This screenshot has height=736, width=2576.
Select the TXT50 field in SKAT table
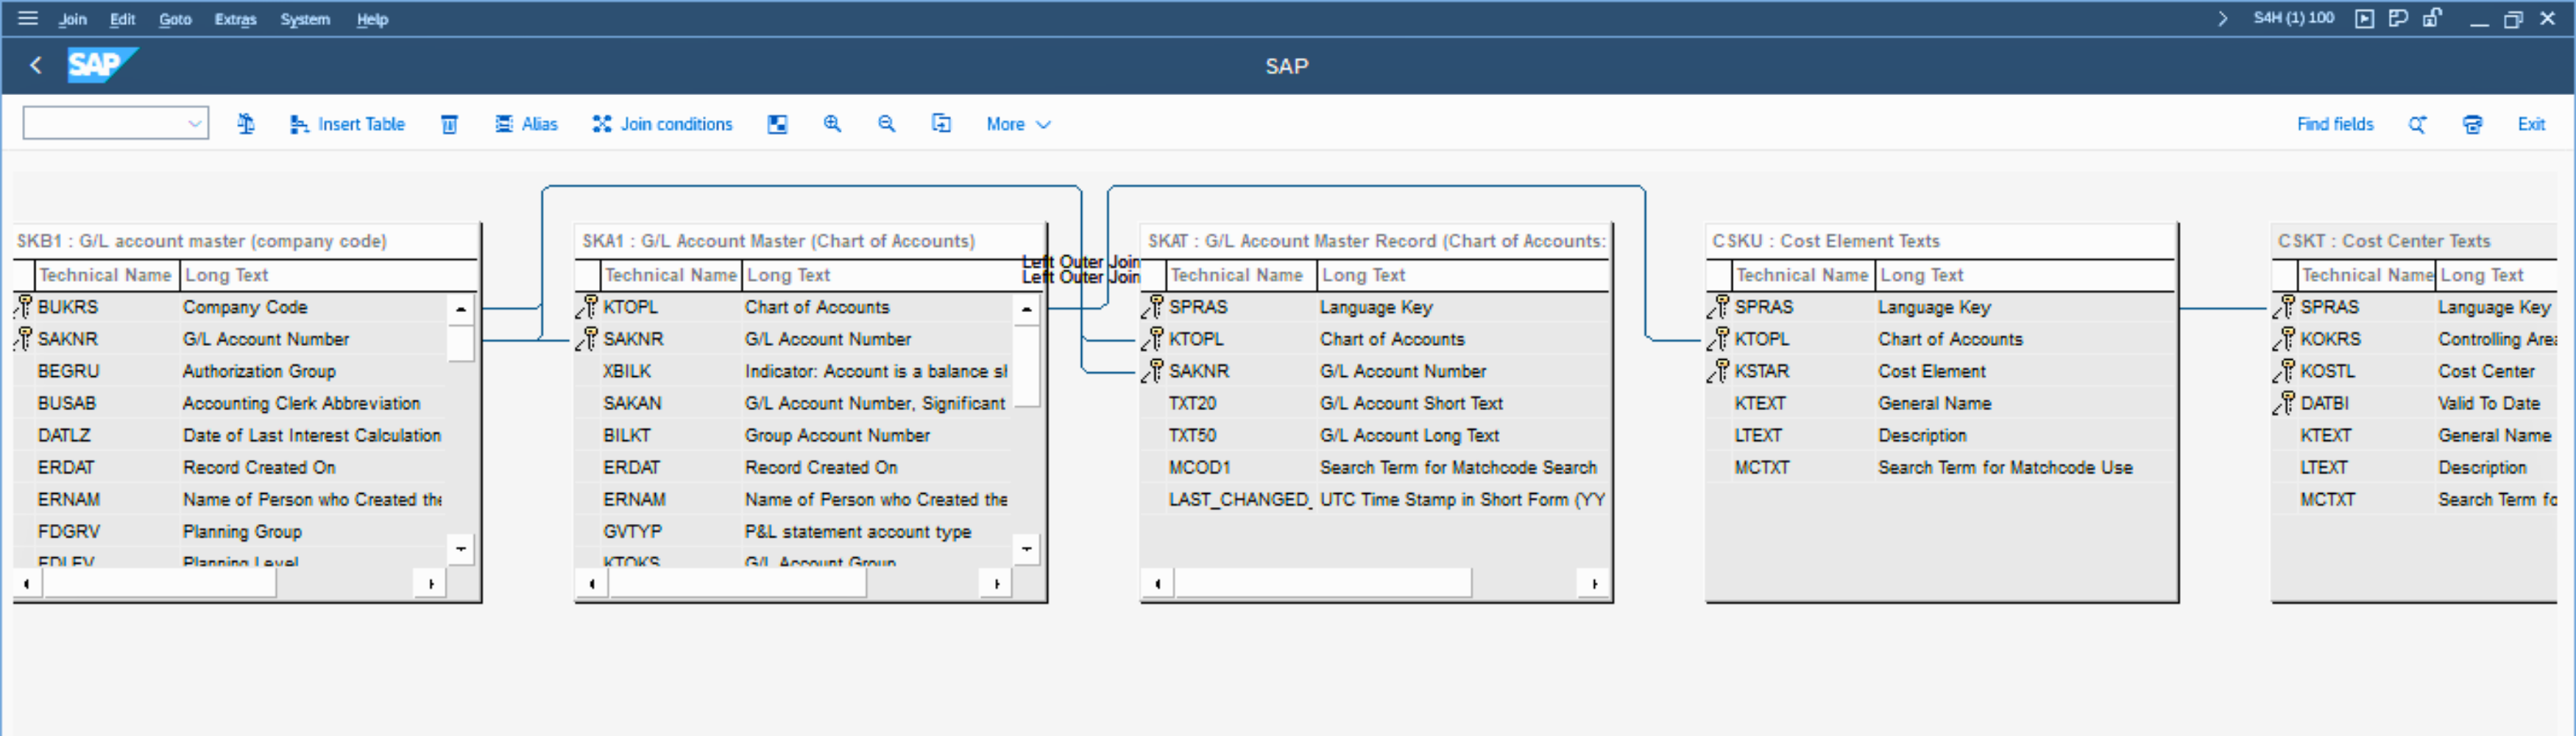[1192, 435]
